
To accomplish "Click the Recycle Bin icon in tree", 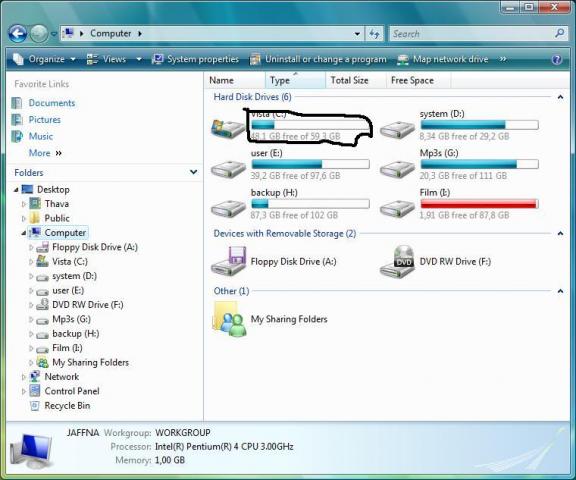I will [35, 406].
